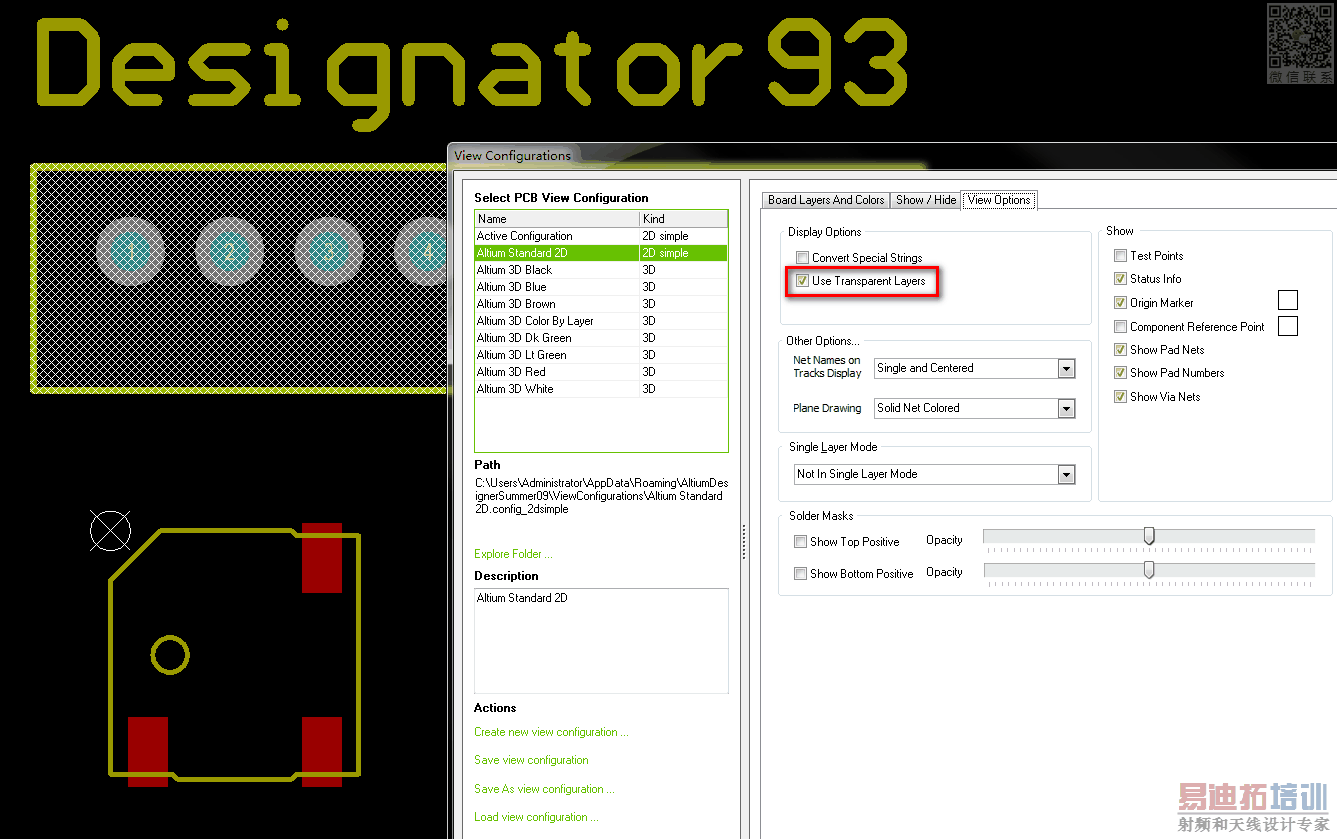Select Altium 3D Lt Green configuration

click(601, 355)
